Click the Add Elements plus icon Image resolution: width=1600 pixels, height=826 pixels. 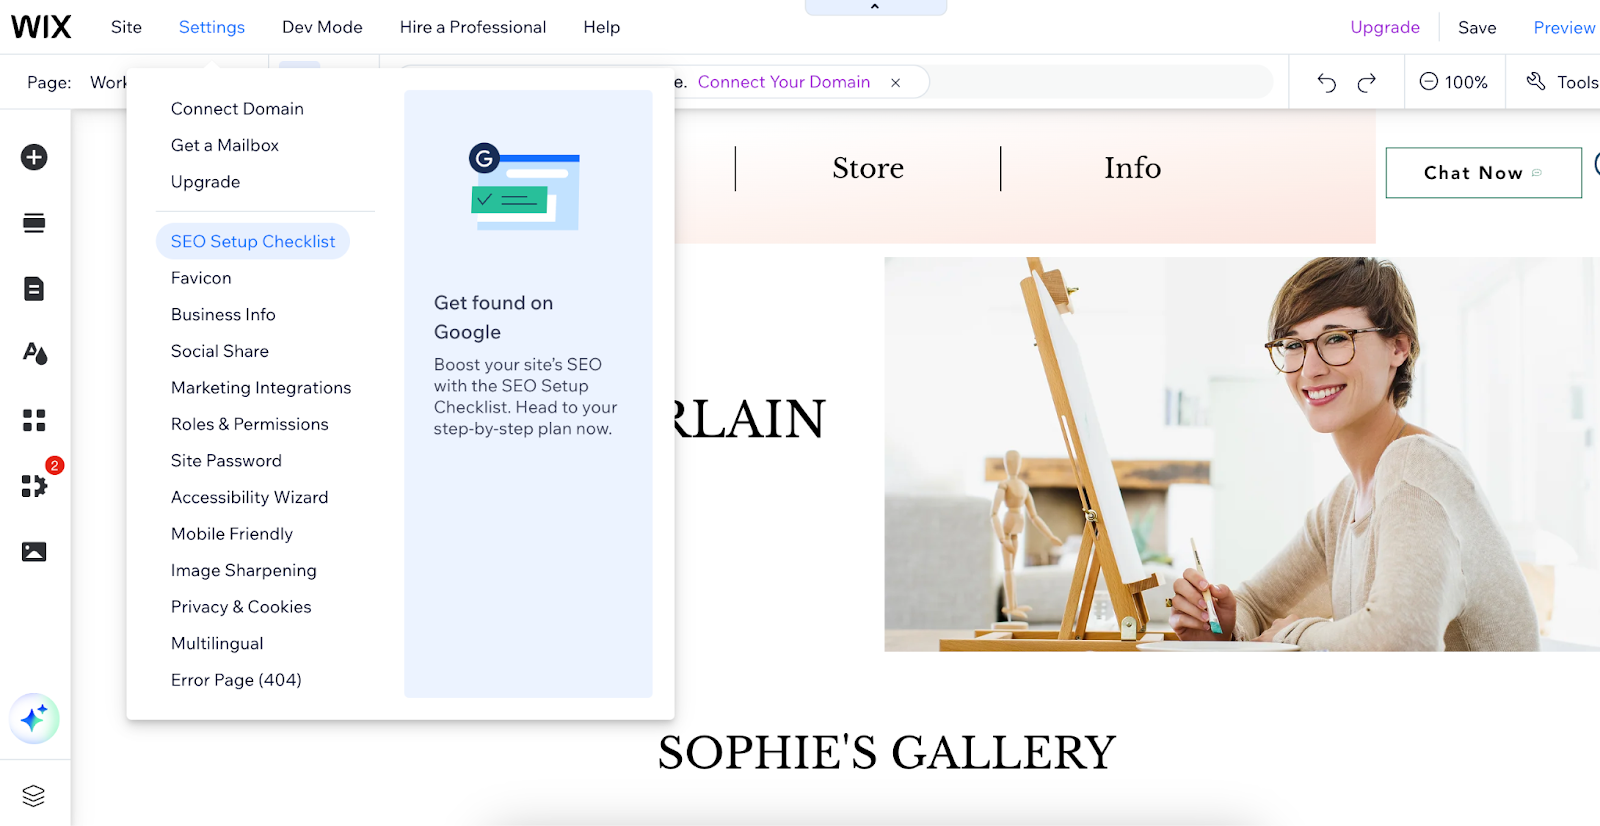pyautogui.click(x=34, y=157)
